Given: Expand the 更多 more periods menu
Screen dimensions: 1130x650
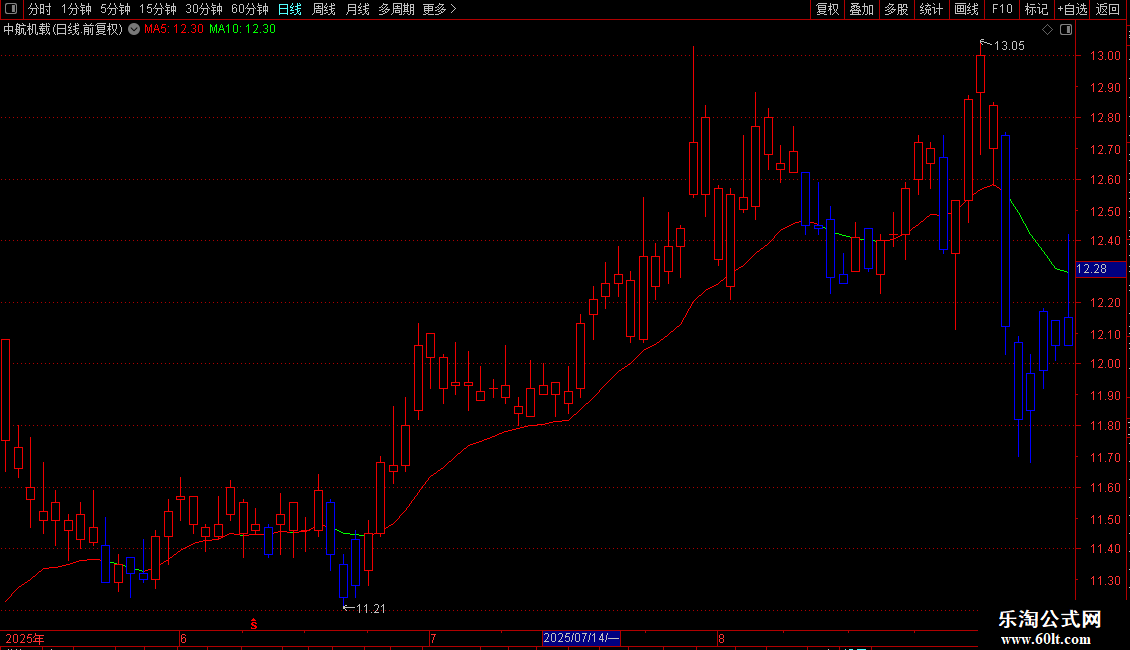Looking at the screenshot, I should pyautogui.click(x=440, y=9).
